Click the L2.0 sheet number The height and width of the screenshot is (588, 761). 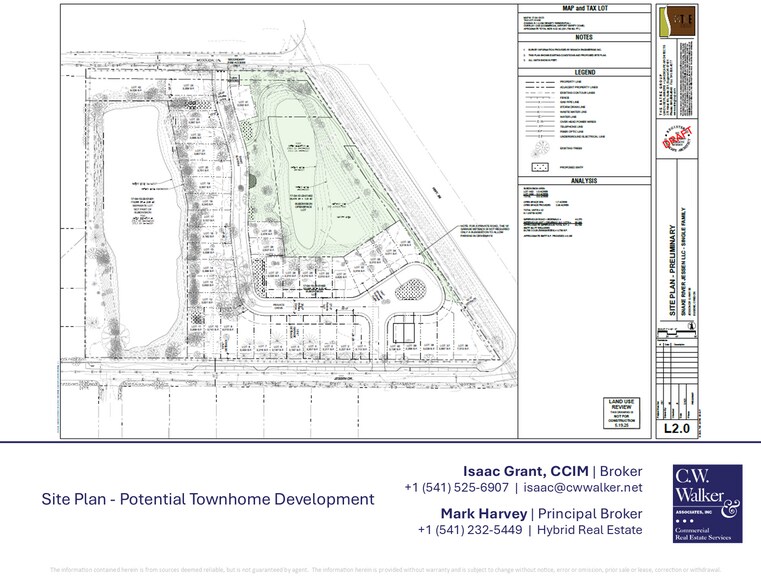[x=677, y=428]
